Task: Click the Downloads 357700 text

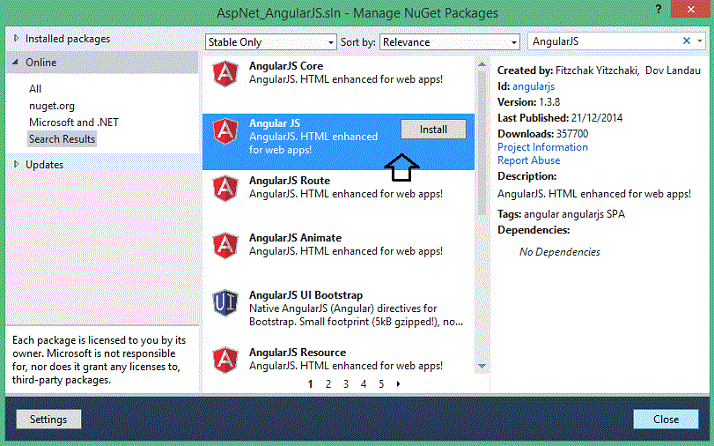Action: point(543,134)
